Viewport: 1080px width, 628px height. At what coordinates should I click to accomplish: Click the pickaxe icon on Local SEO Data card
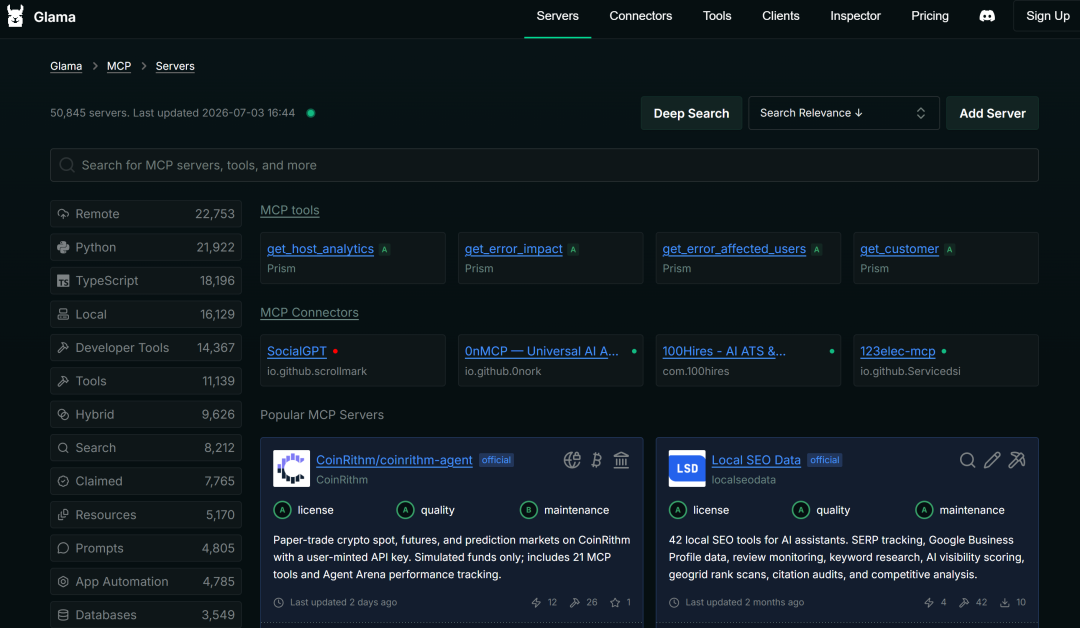pos(1017,460)
